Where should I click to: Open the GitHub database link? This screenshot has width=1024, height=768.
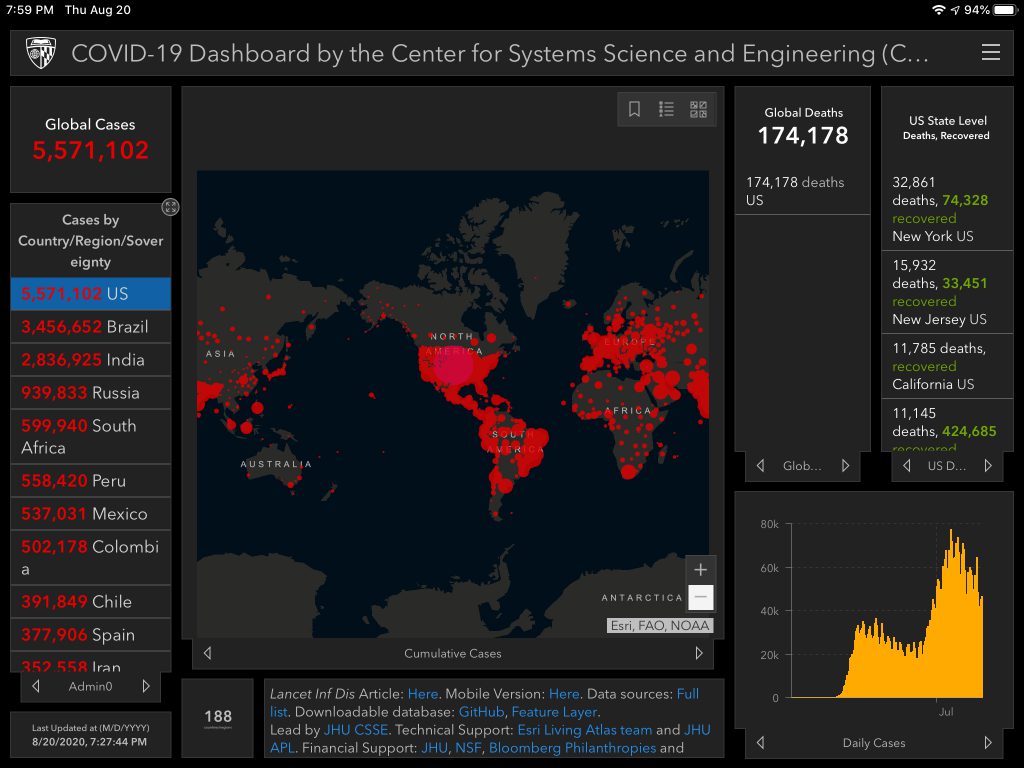(481, 712)
